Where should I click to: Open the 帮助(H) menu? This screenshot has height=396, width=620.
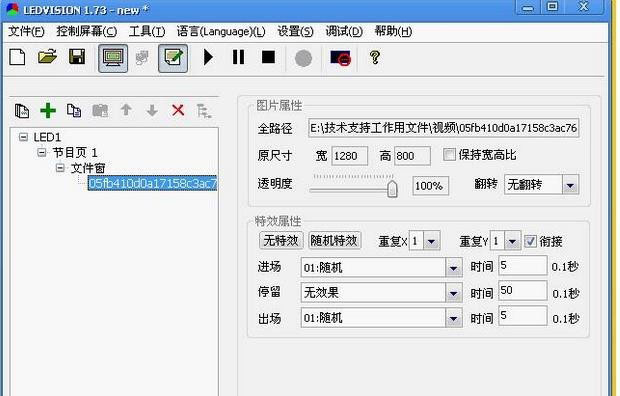point(393,31)
